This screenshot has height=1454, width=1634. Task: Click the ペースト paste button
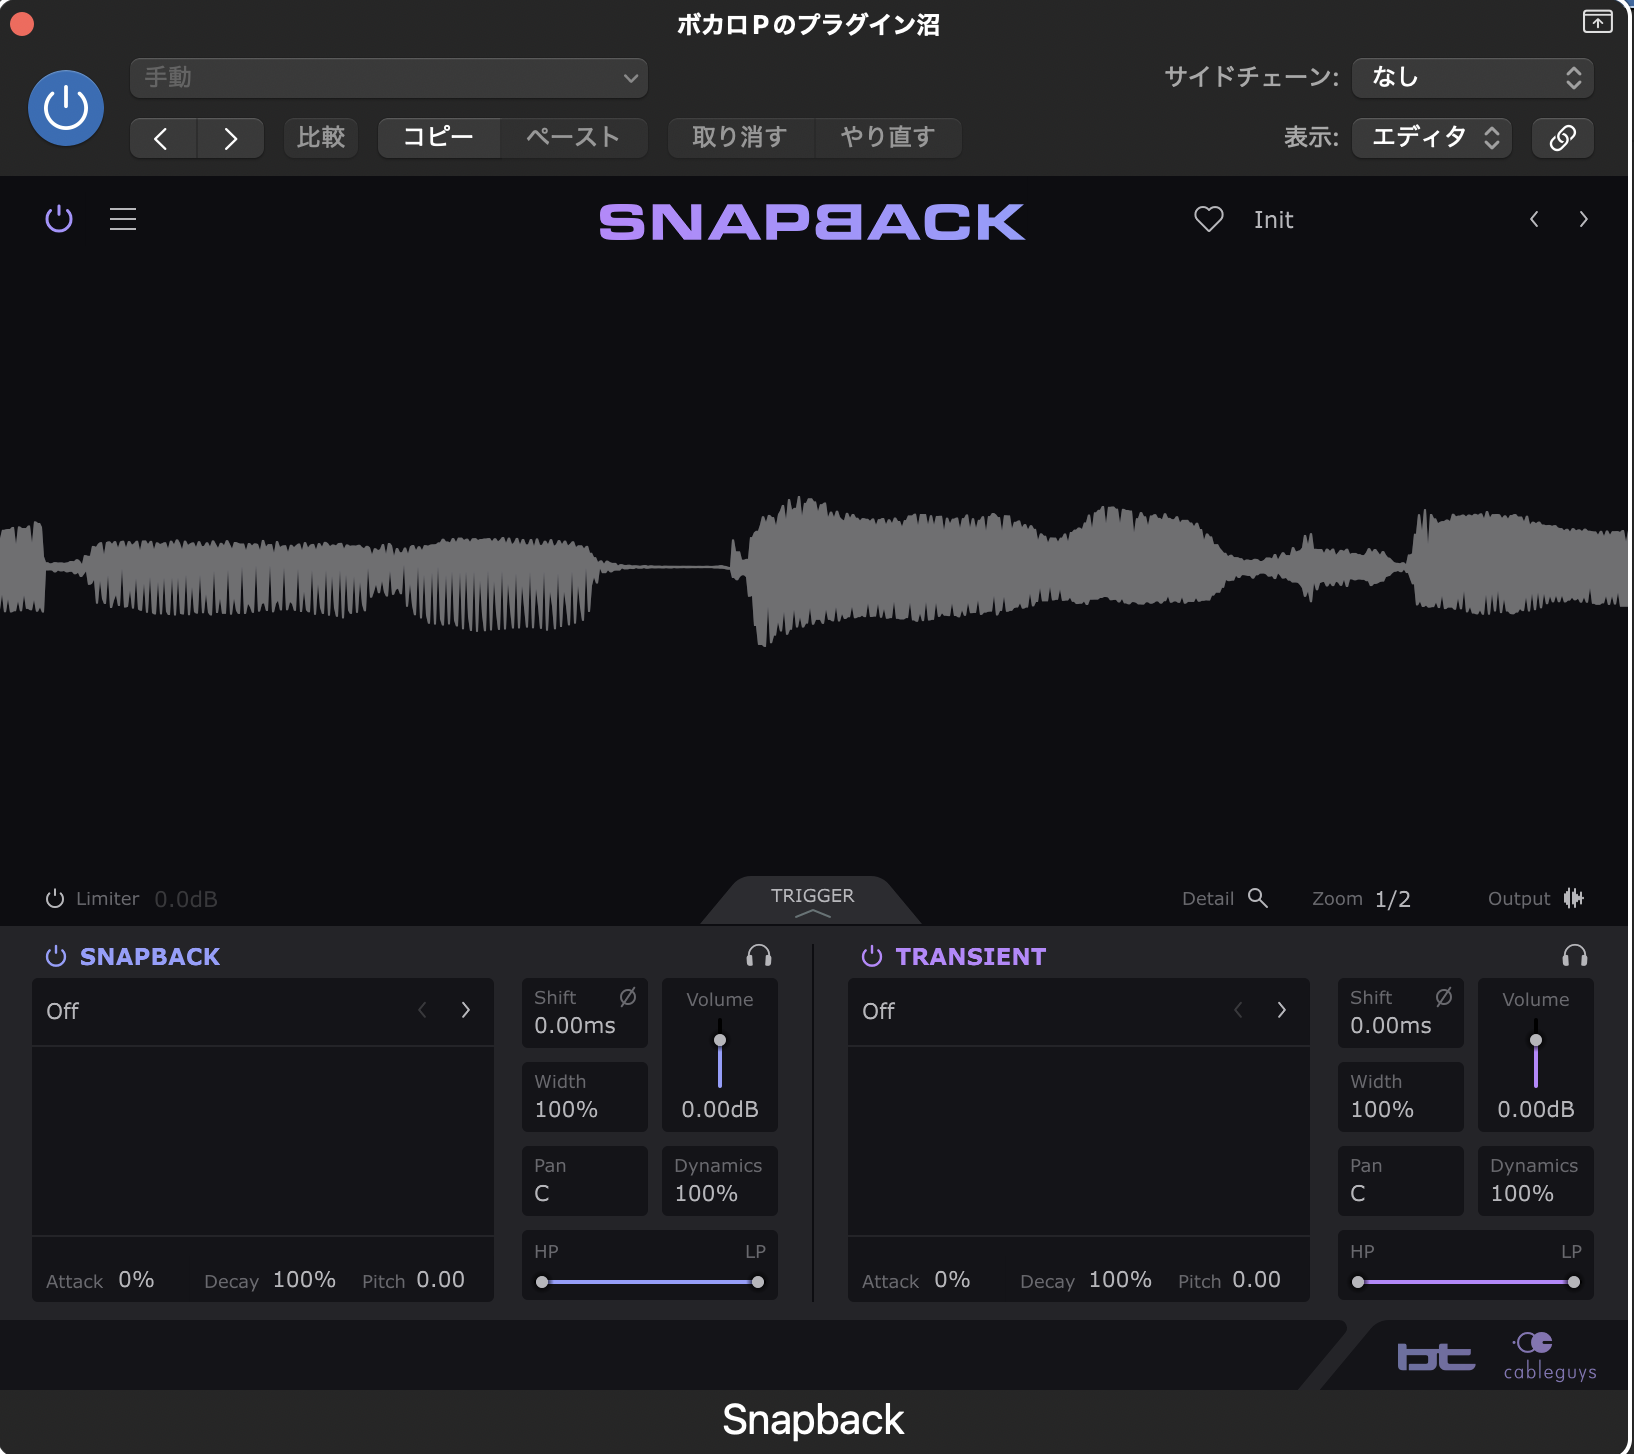[x=574, y=137]
